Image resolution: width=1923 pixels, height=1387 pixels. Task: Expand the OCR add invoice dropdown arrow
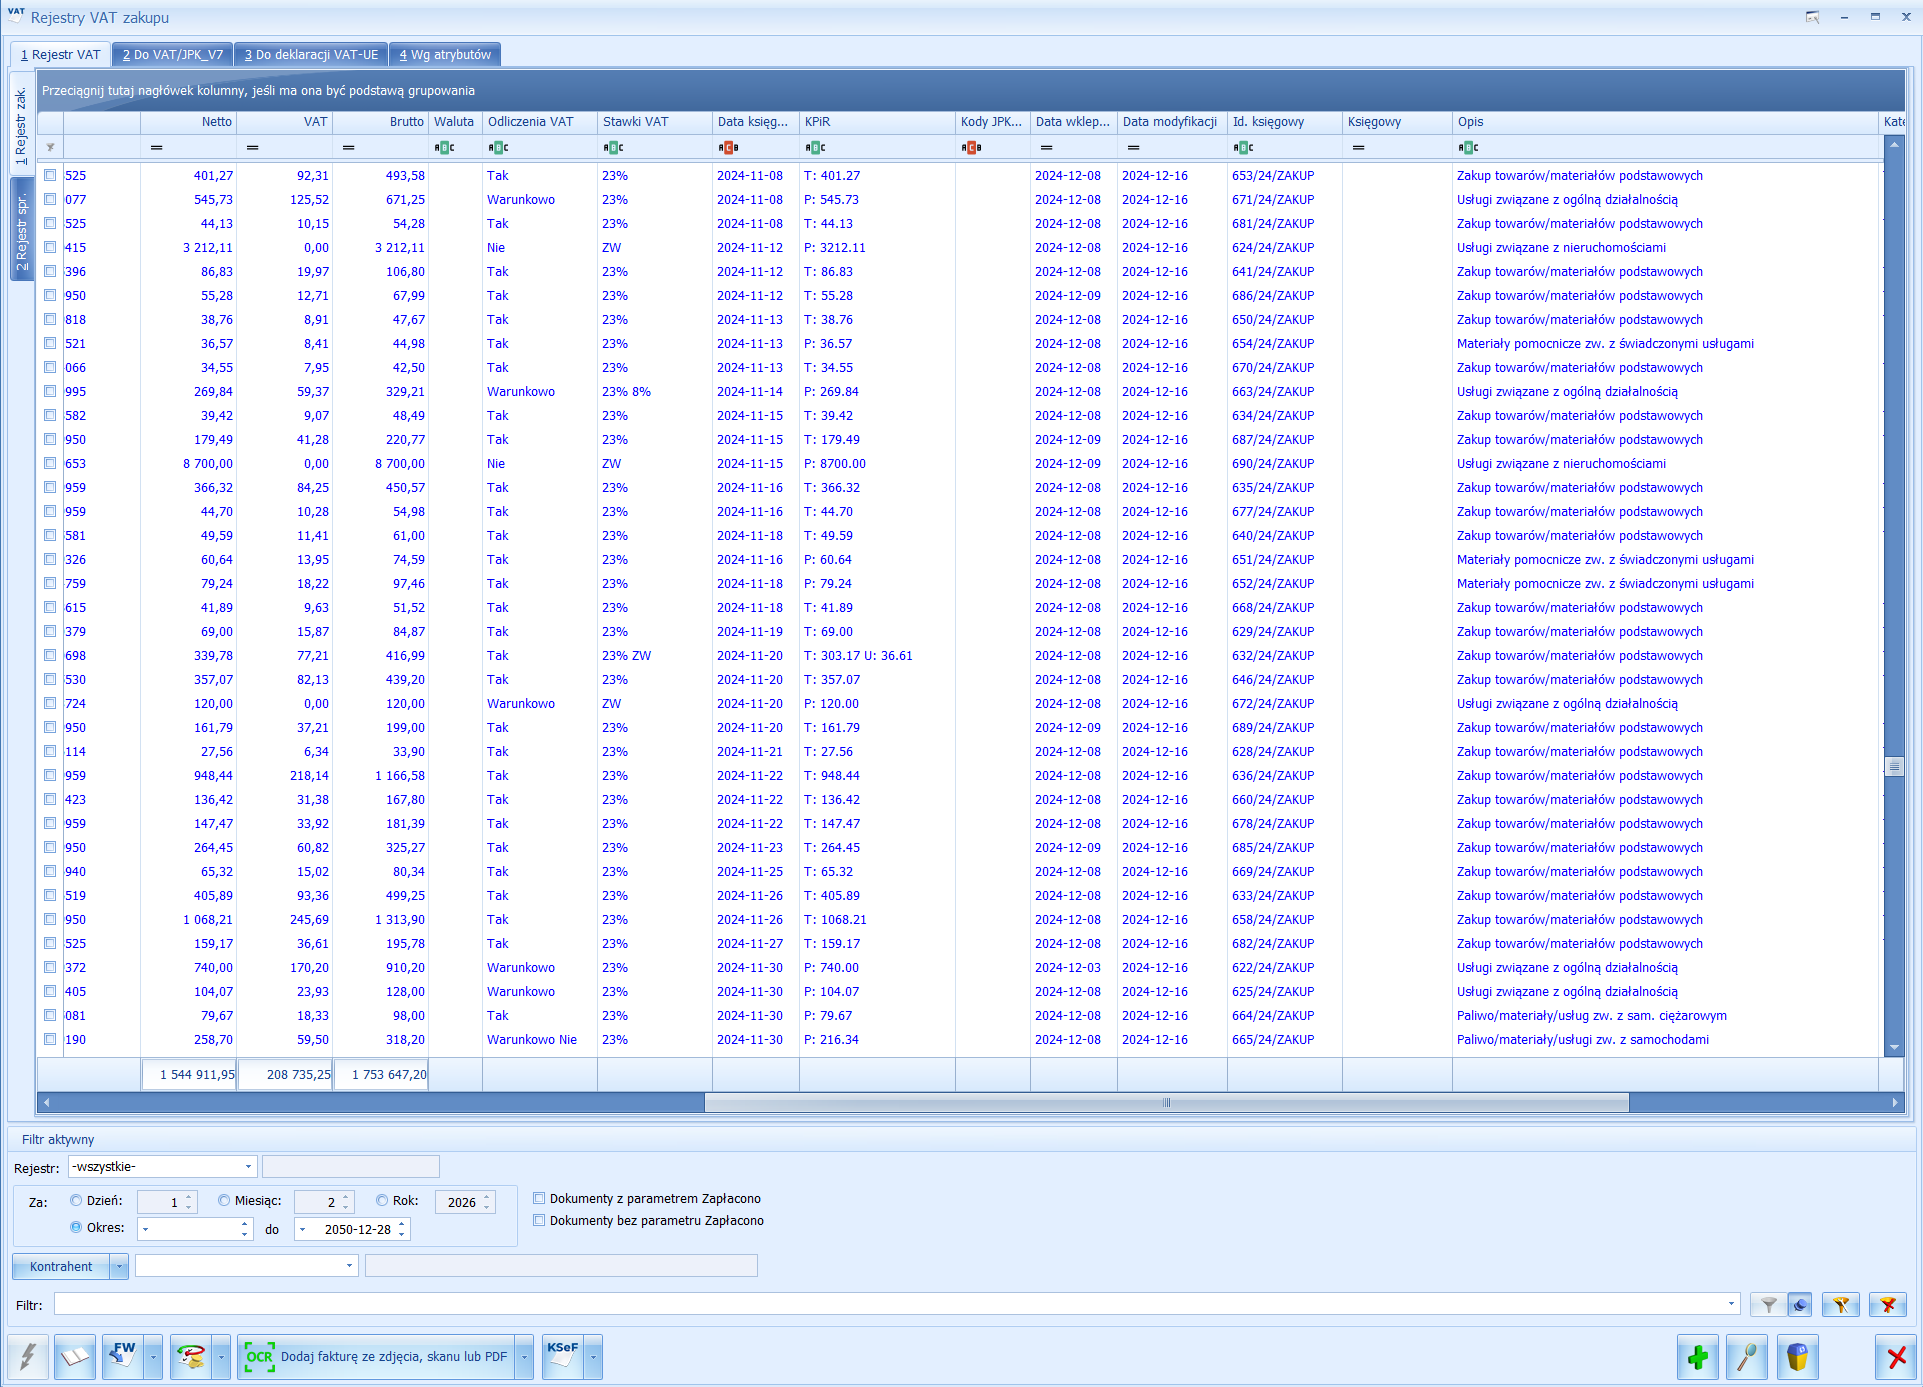point(524,1357)
